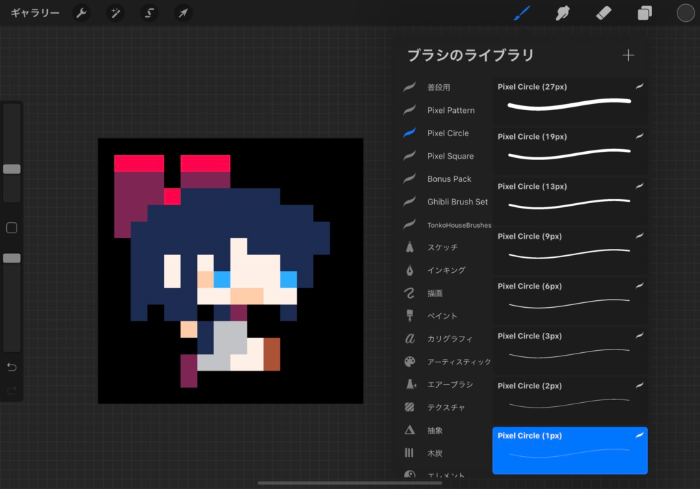Open the Pixel Square brush set

pos(449,156)
